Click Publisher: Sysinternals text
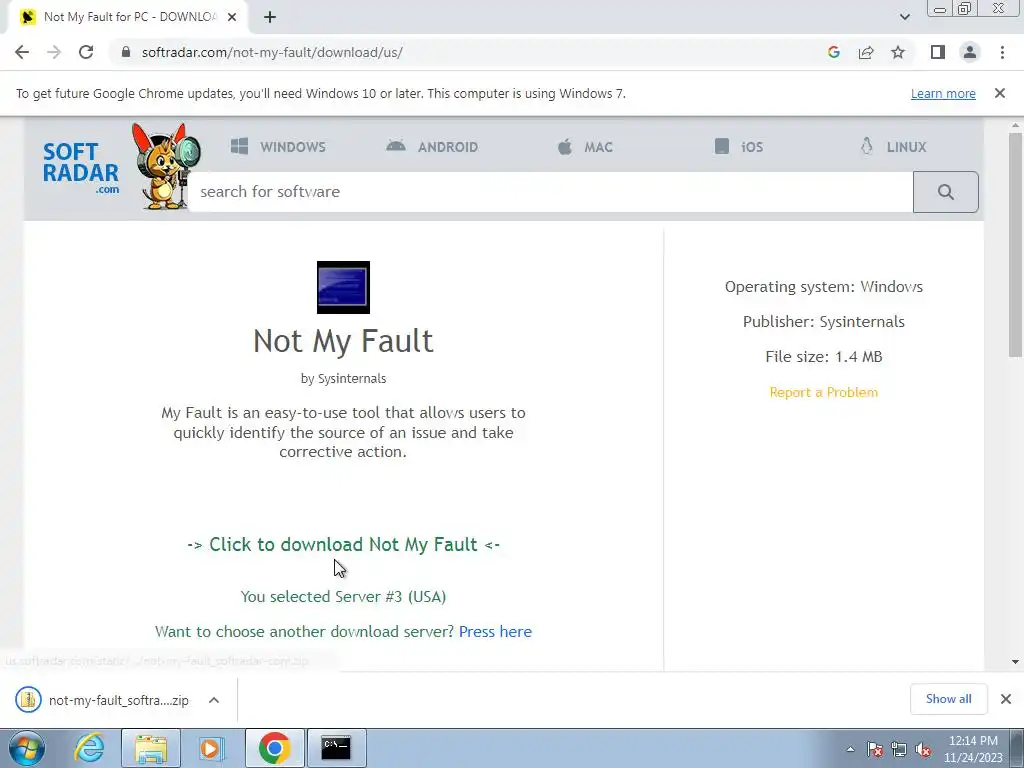Viewport: 1024px width, 768px height. click(x=824, y=321)
